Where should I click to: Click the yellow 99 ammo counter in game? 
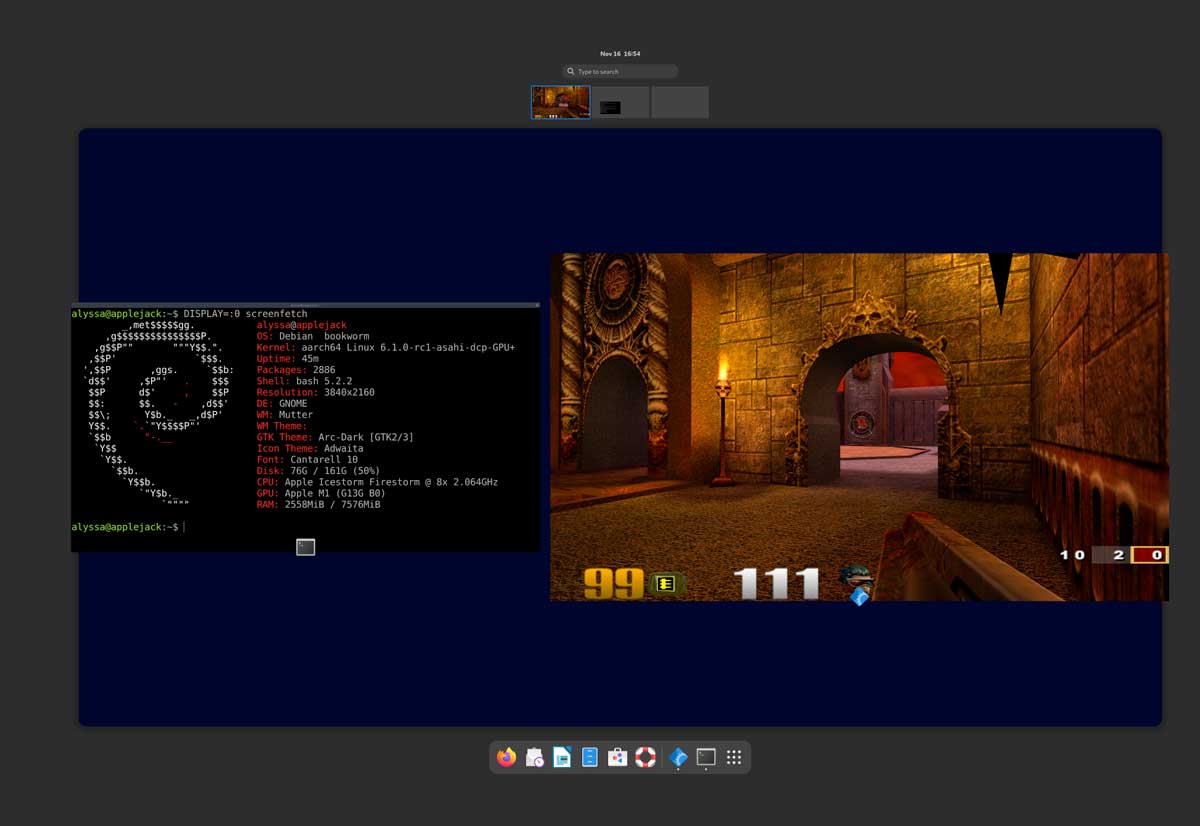tap(613, 584)
